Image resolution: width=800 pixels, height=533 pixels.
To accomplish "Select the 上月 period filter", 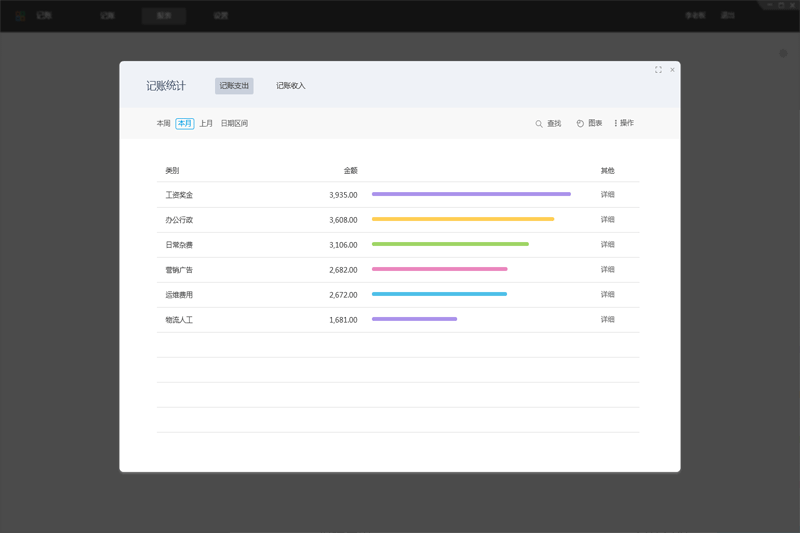I will 206,123.
